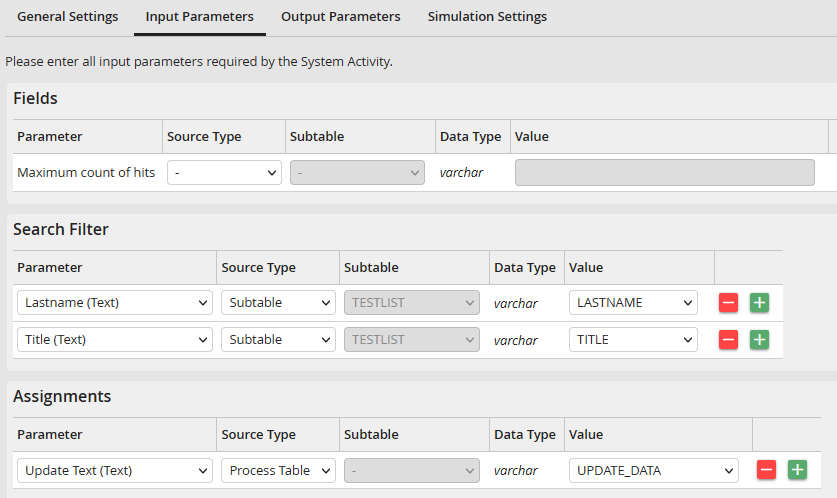
Task: Add a row after Lastname (Text) filter
Action: 759,303
